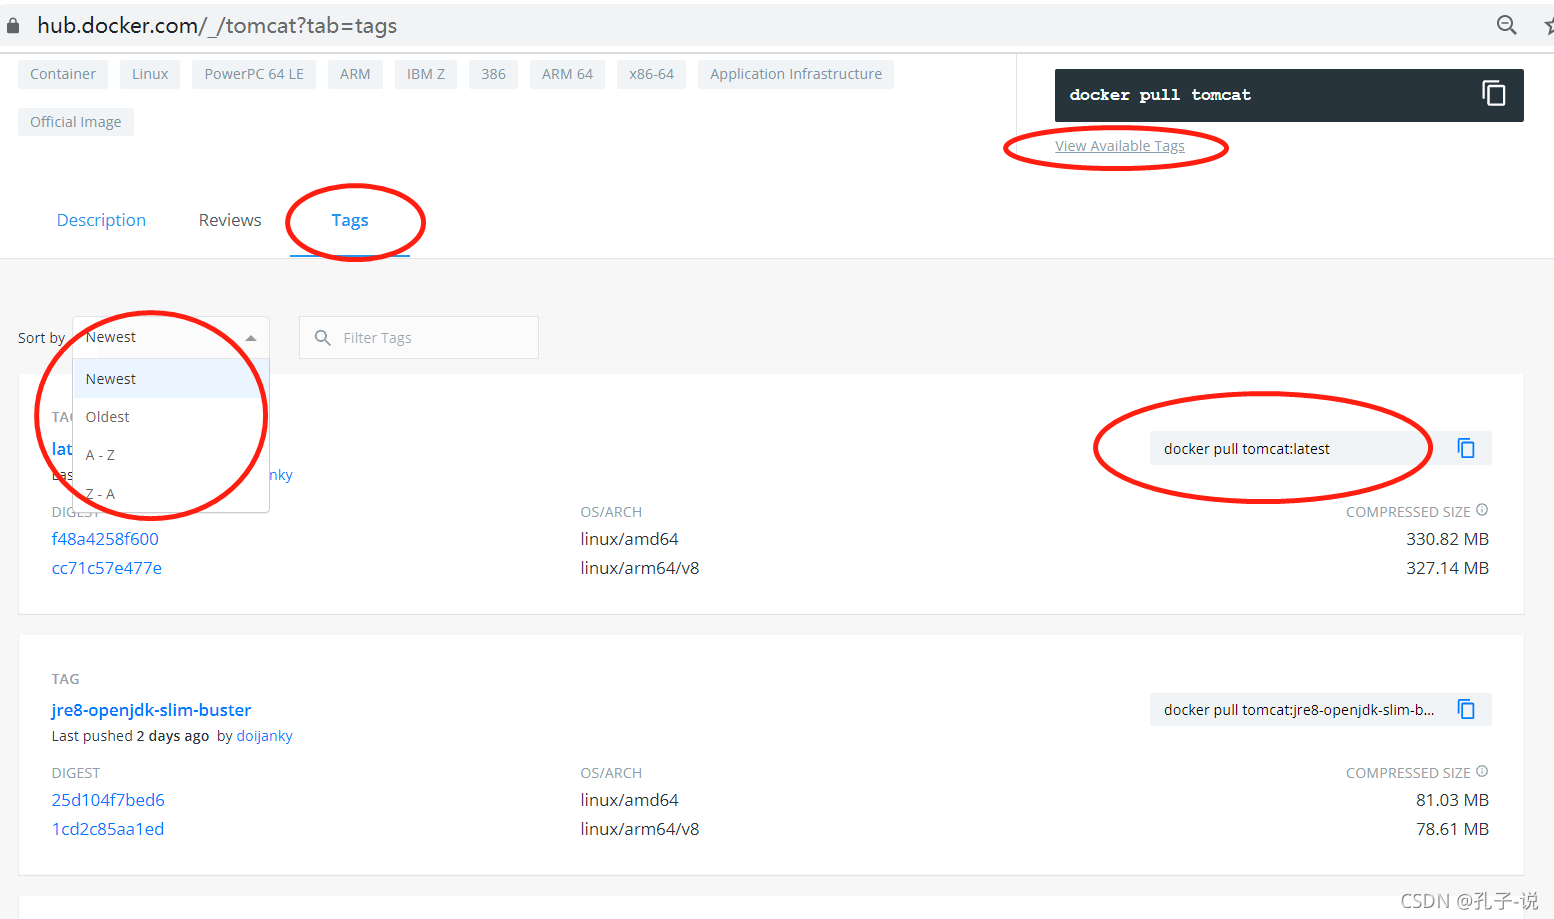
Task: Click the ARM 64 tag
Action: click(x=567, y=74)
